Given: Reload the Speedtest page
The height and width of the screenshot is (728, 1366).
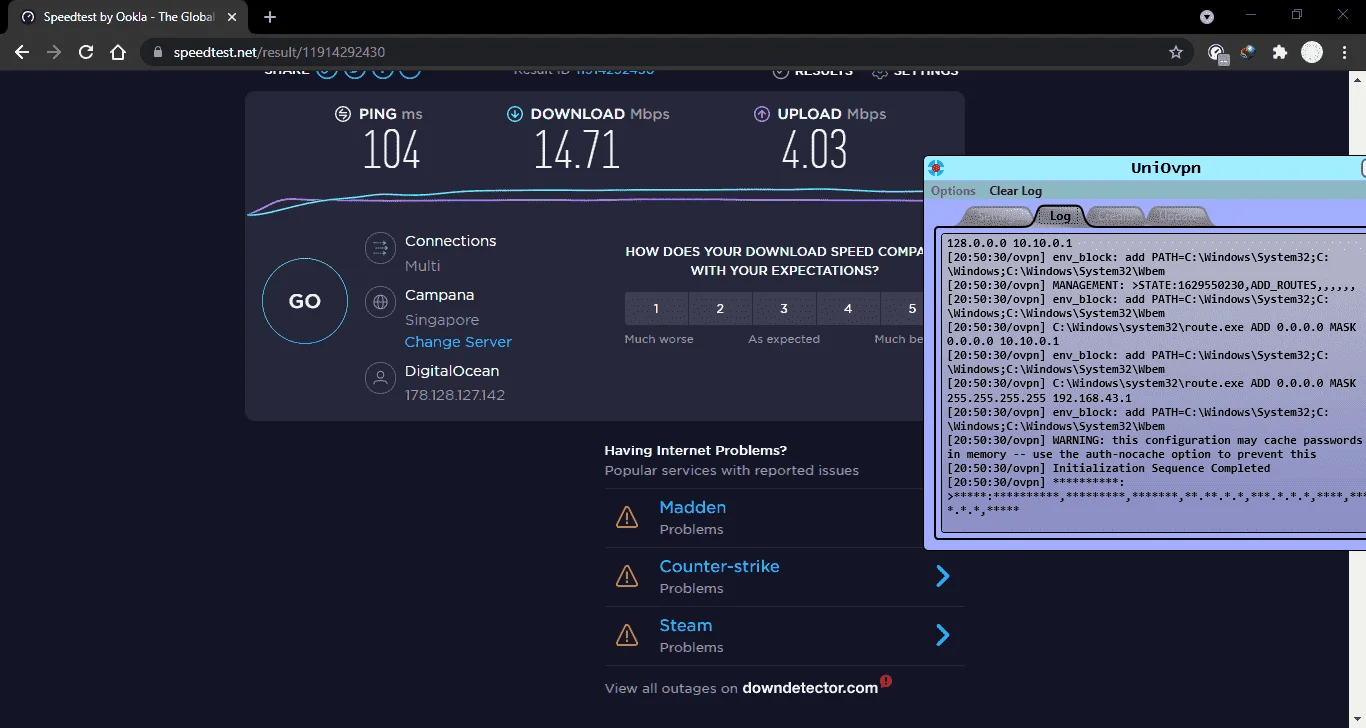Looking at the screenshot, I should click(86, 52).
